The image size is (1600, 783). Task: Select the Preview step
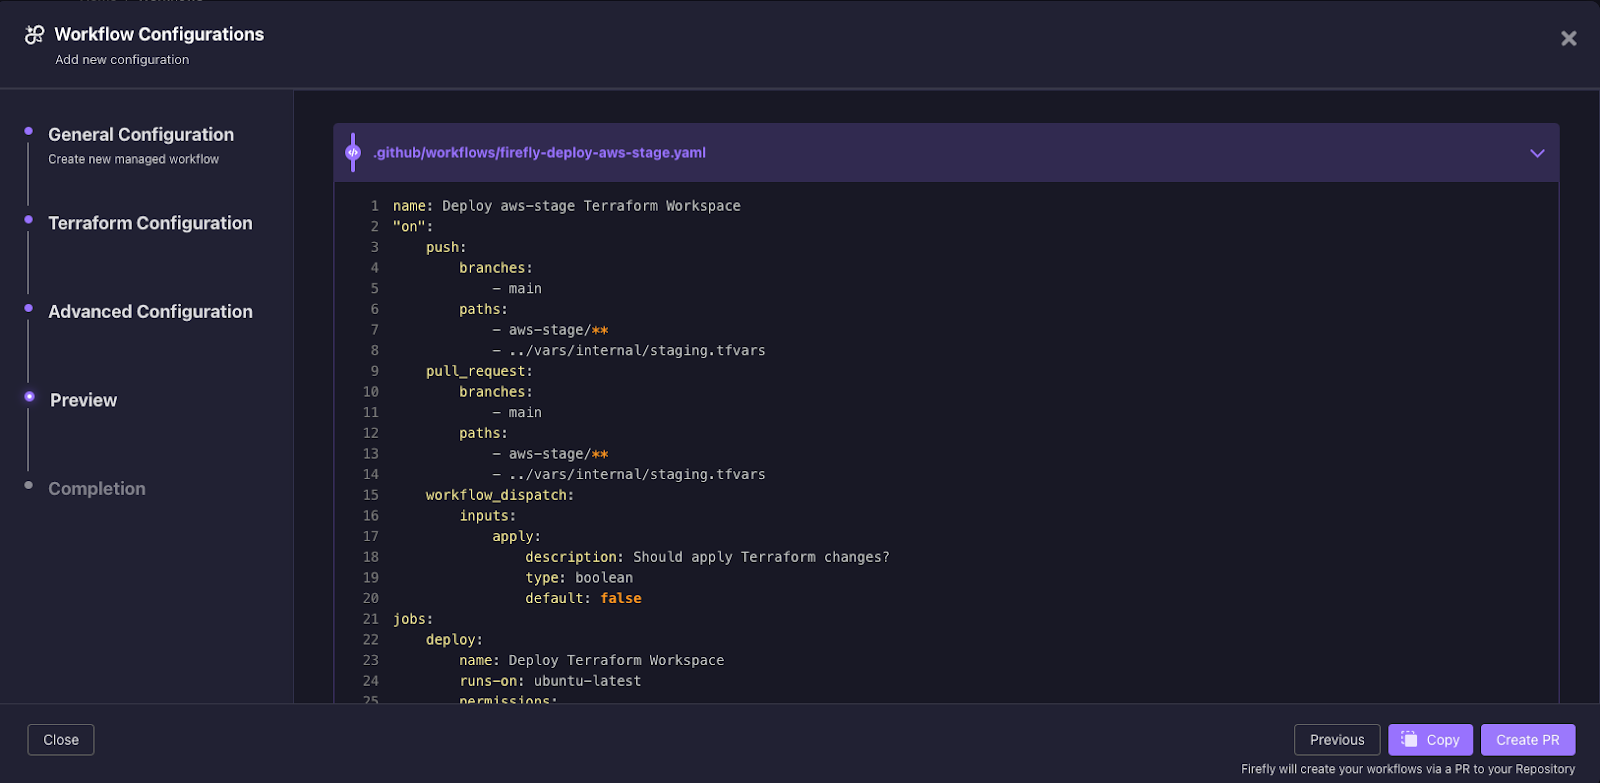pos(83,400)
